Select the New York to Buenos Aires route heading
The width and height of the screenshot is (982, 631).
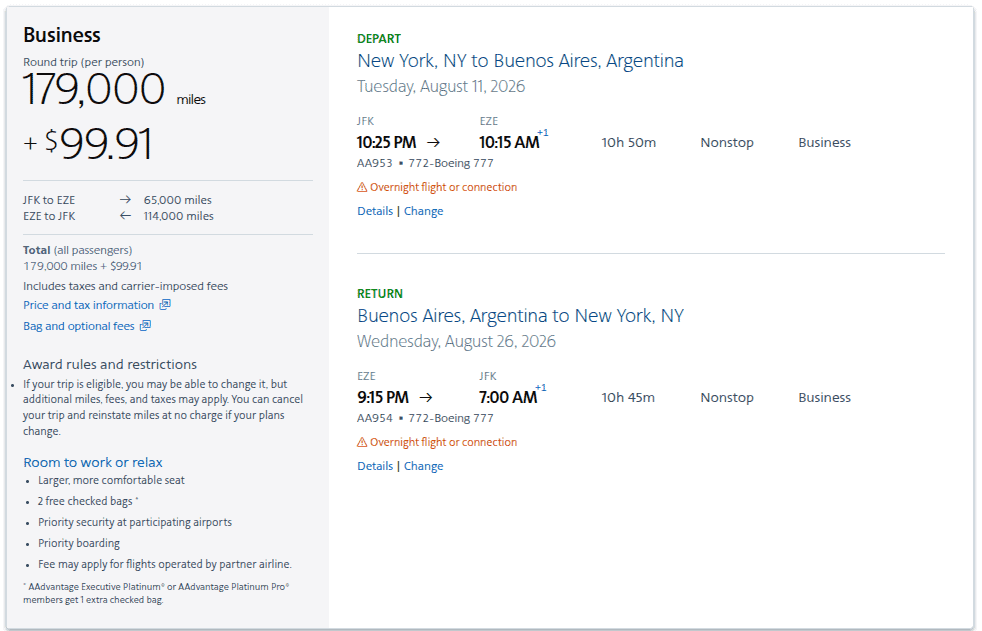pos(520,60)
